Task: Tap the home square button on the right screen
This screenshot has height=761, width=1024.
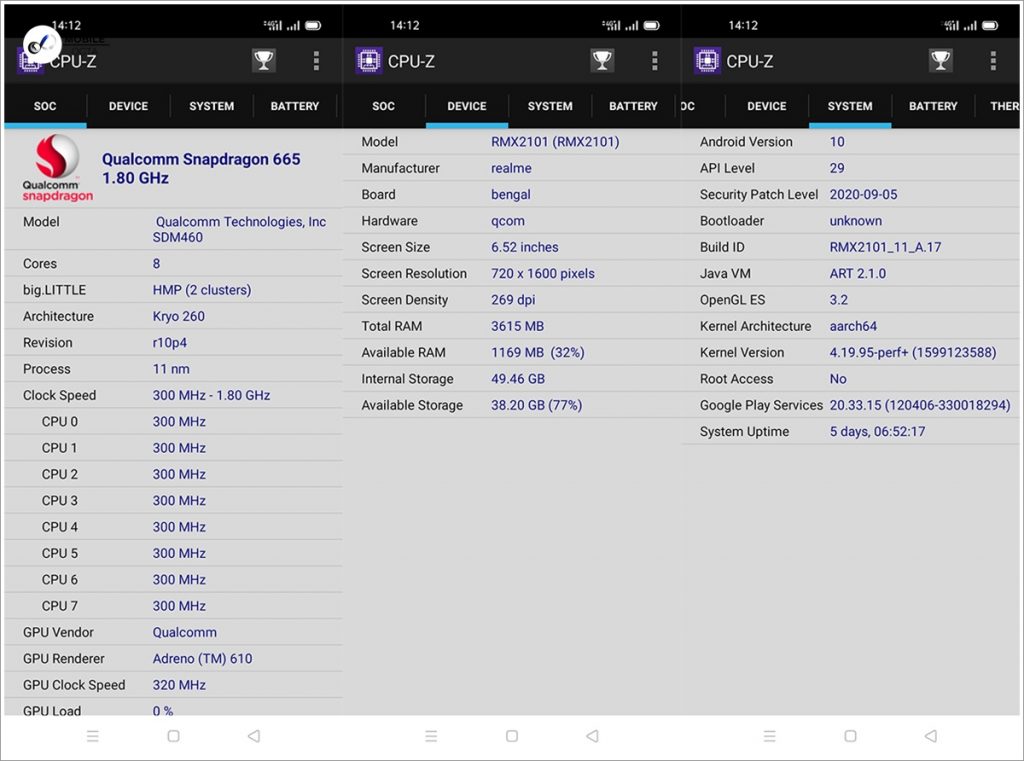Action: tap(850, 736)
